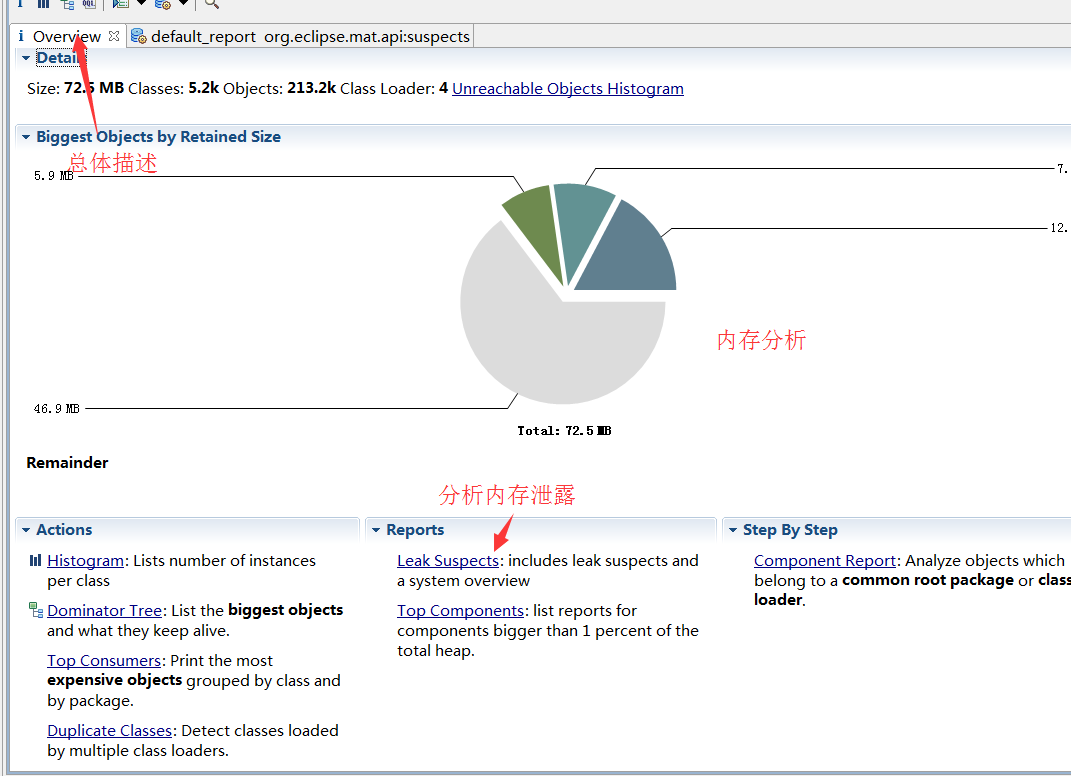Collapse the Actions section
1071x776 pixels.
[26, 530]
